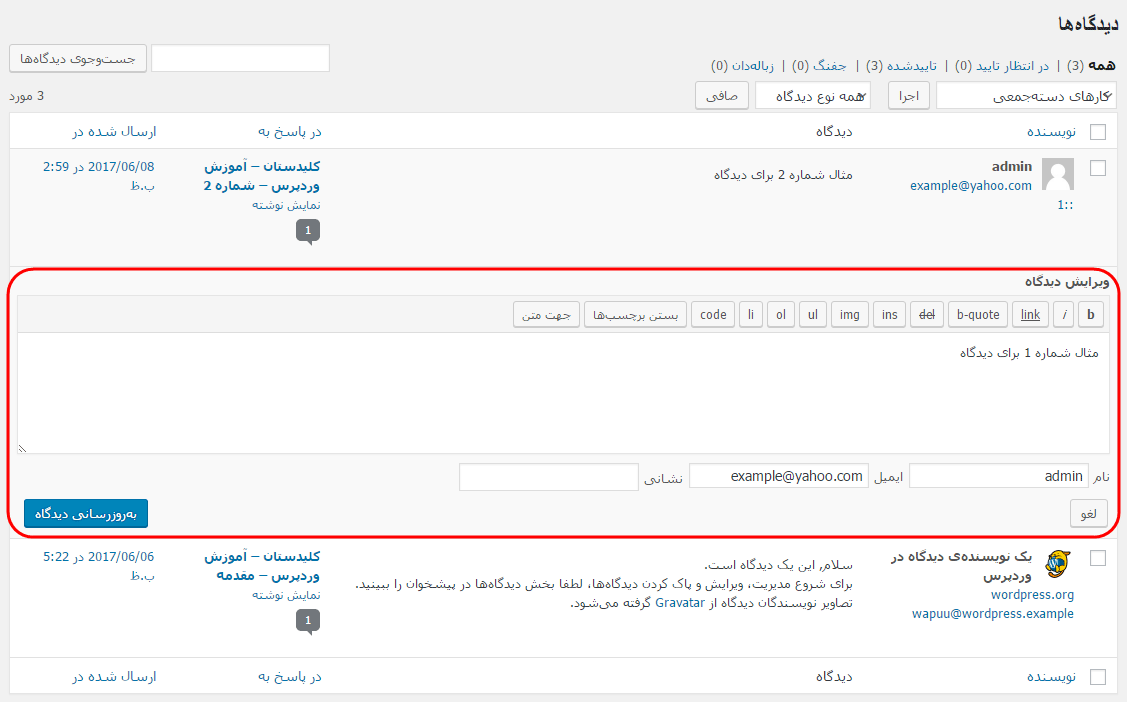
Task: Click the del quicktag button
Action: coord(926,315)
